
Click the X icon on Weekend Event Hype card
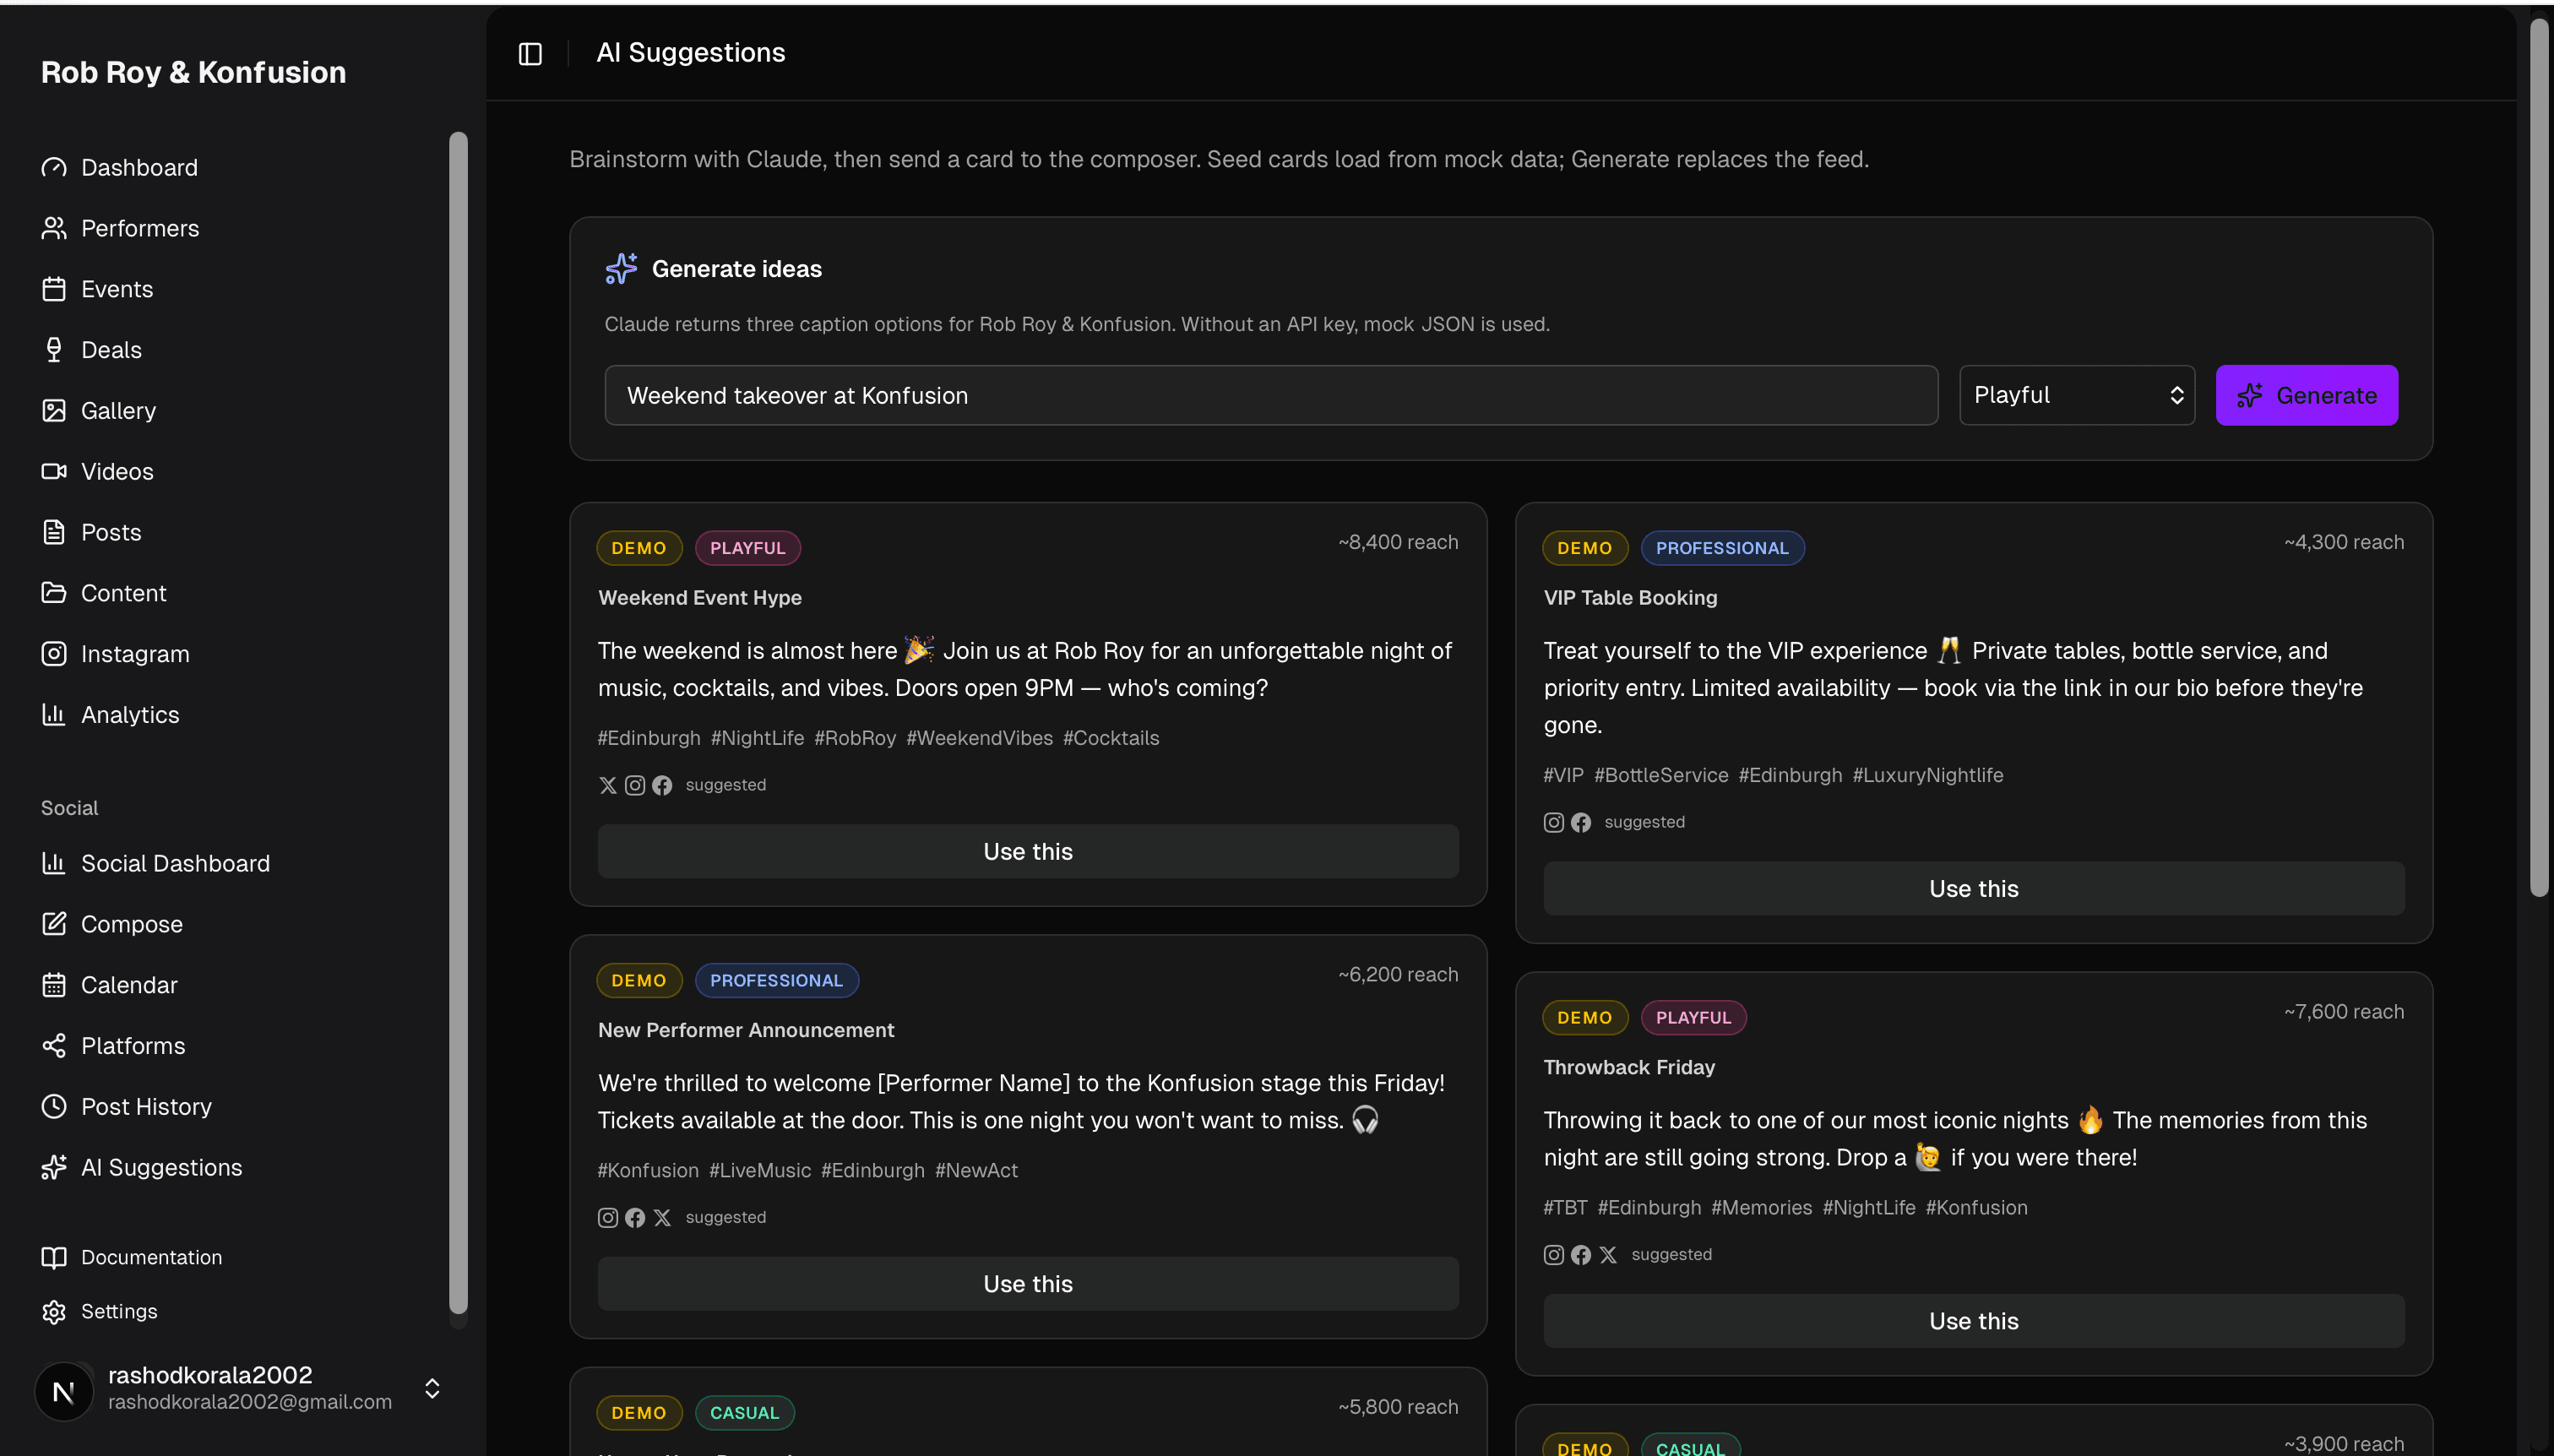[608, 785]
